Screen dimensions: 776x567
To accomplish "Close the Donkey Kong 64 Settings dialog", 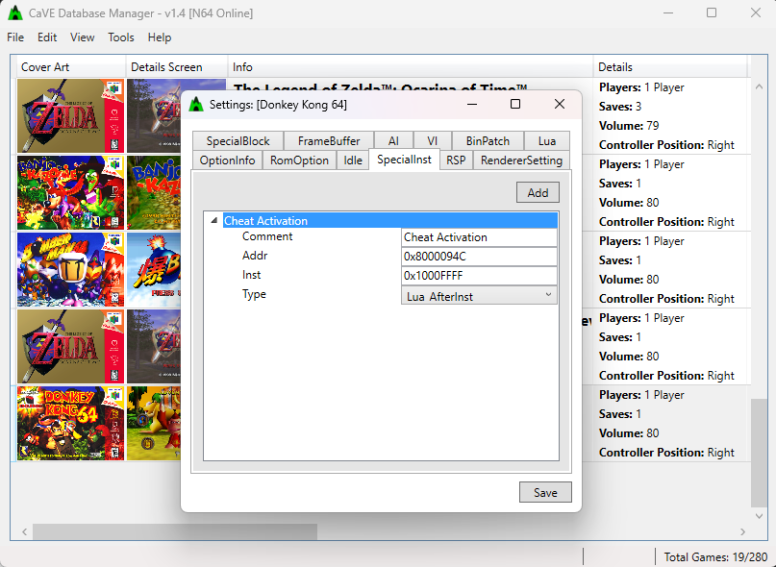I will 559,104.
